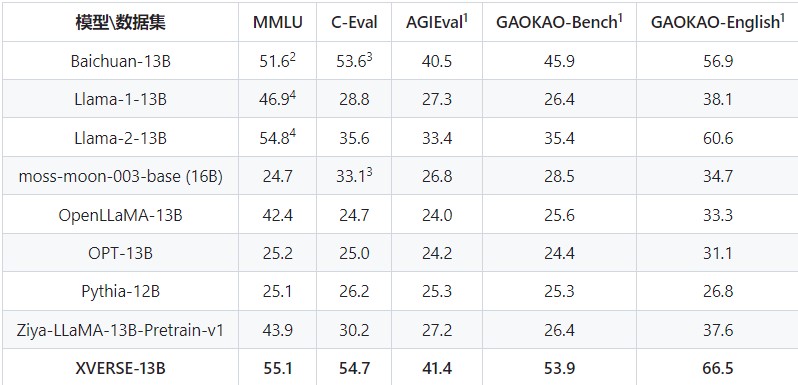Select the Pythia-12B row label

click(121, 291)
